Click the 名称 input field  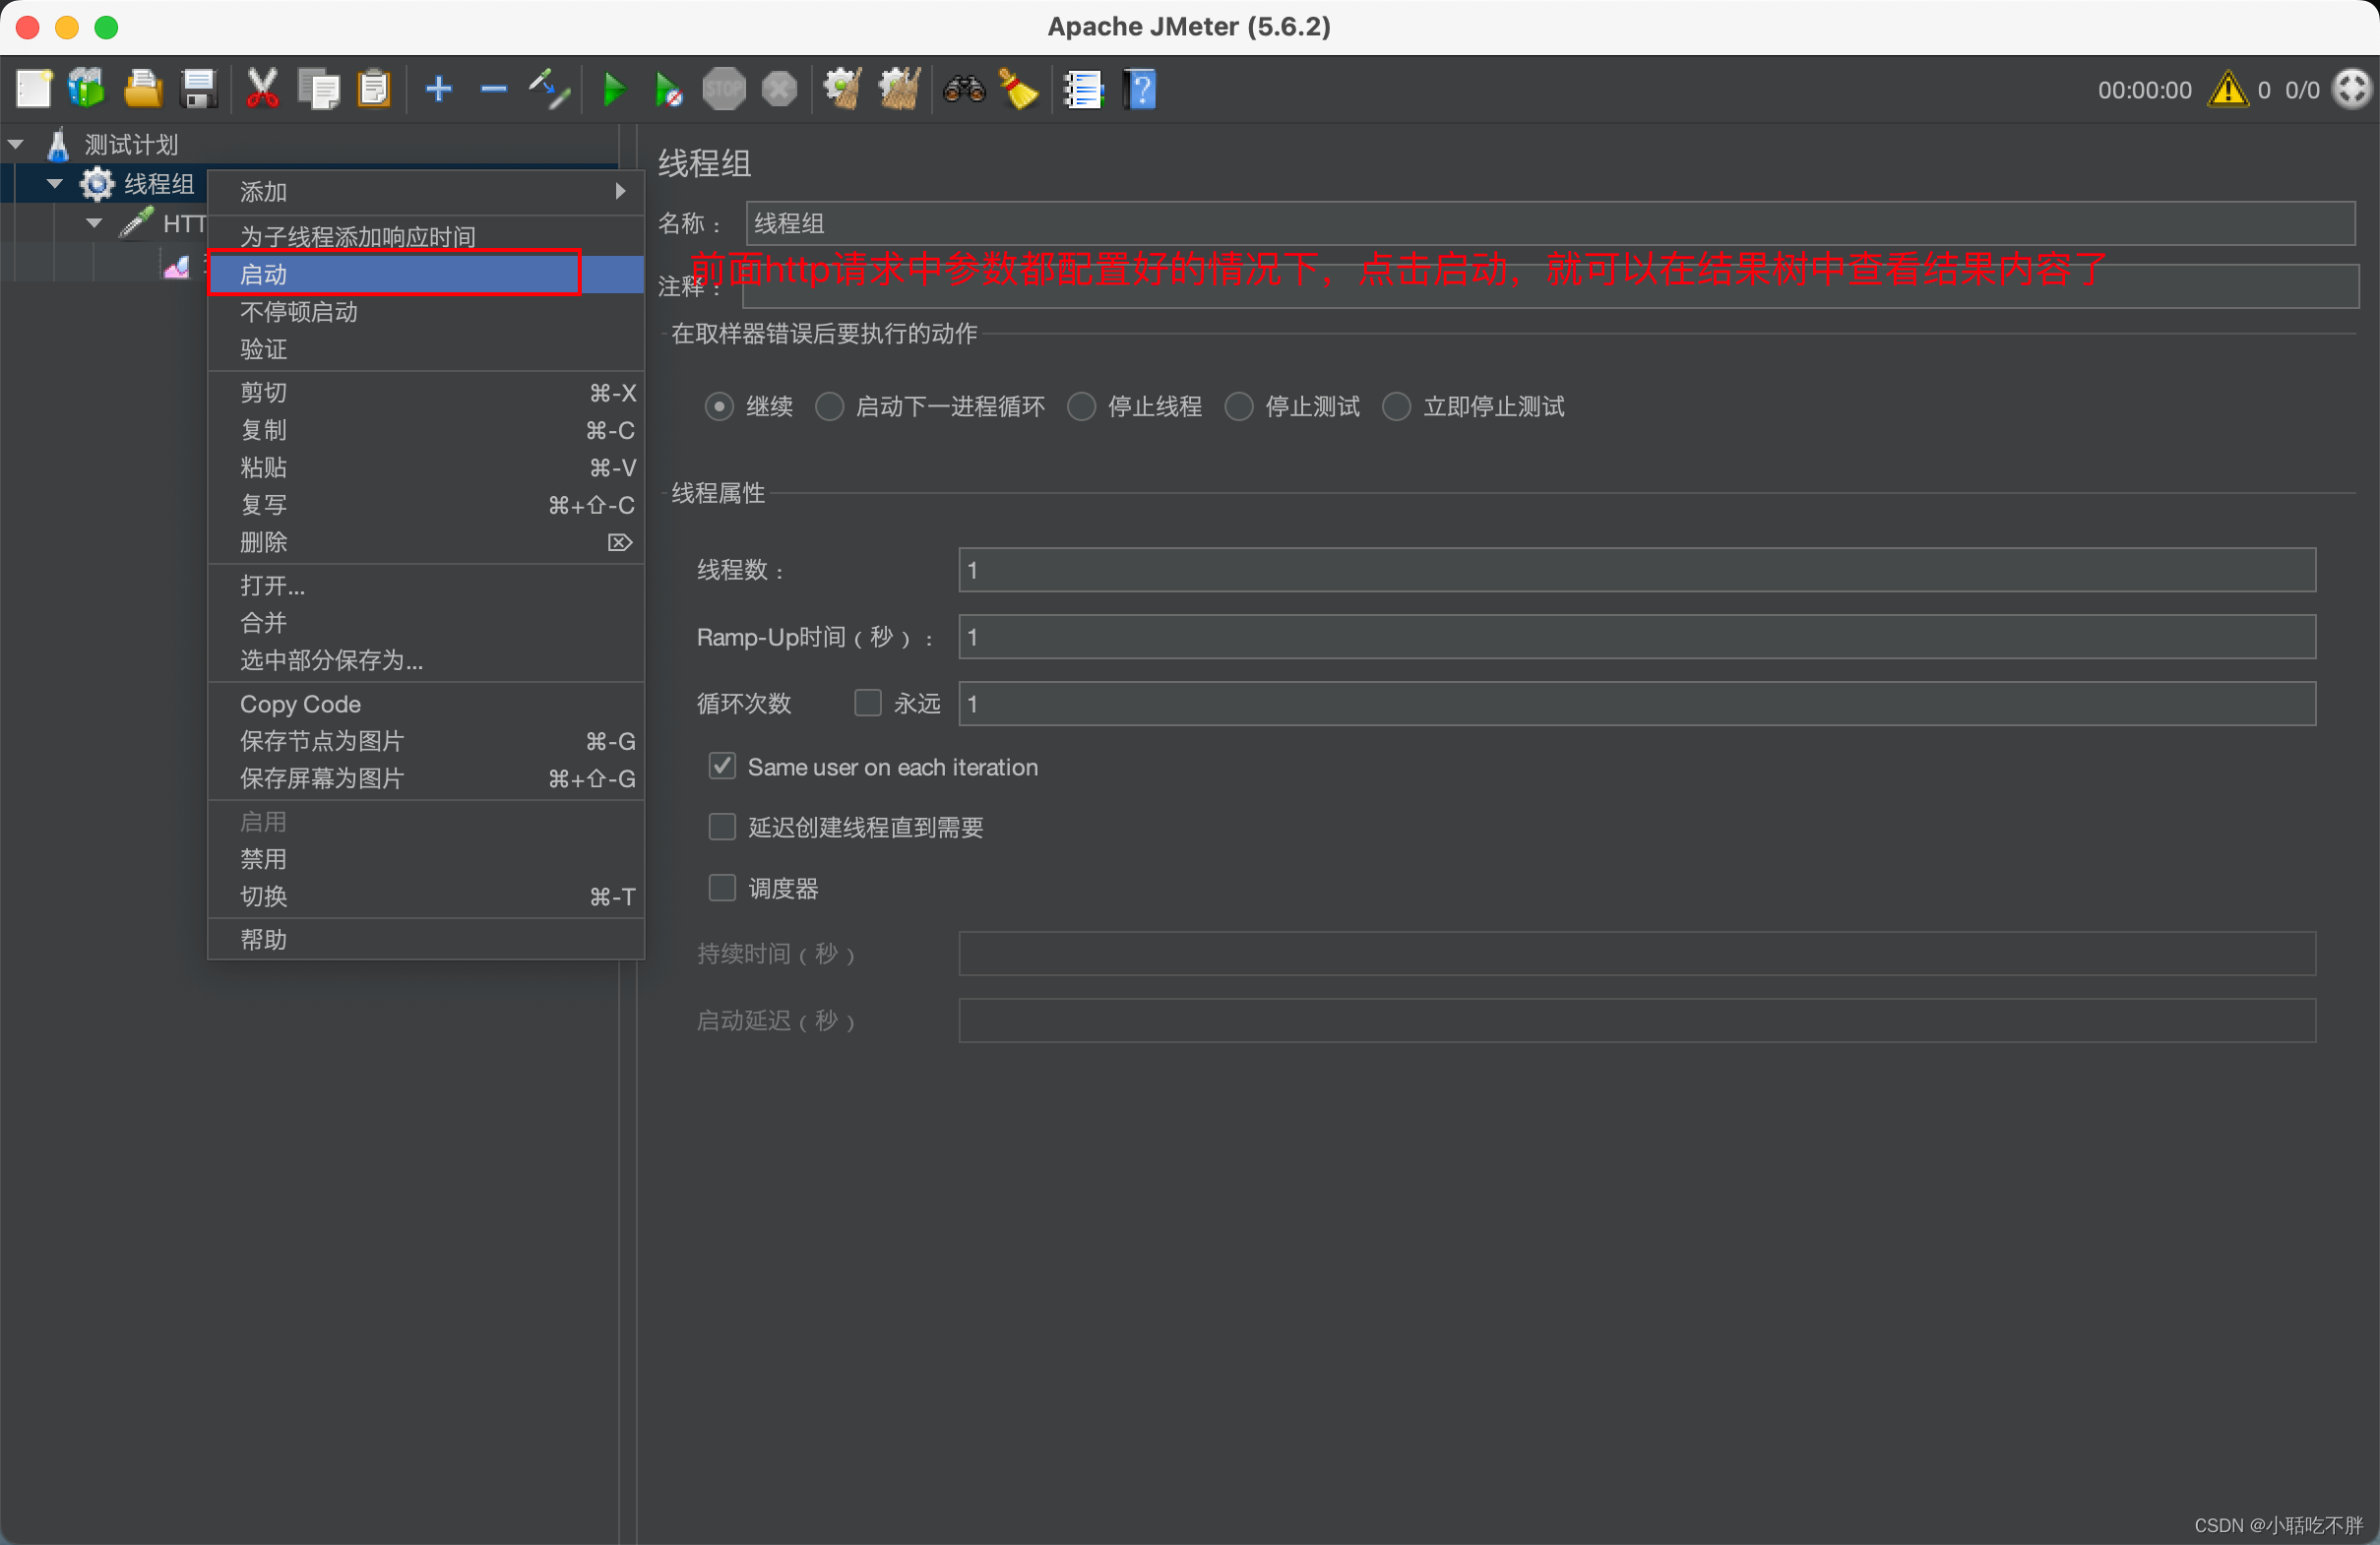(x=1551, y=223)
